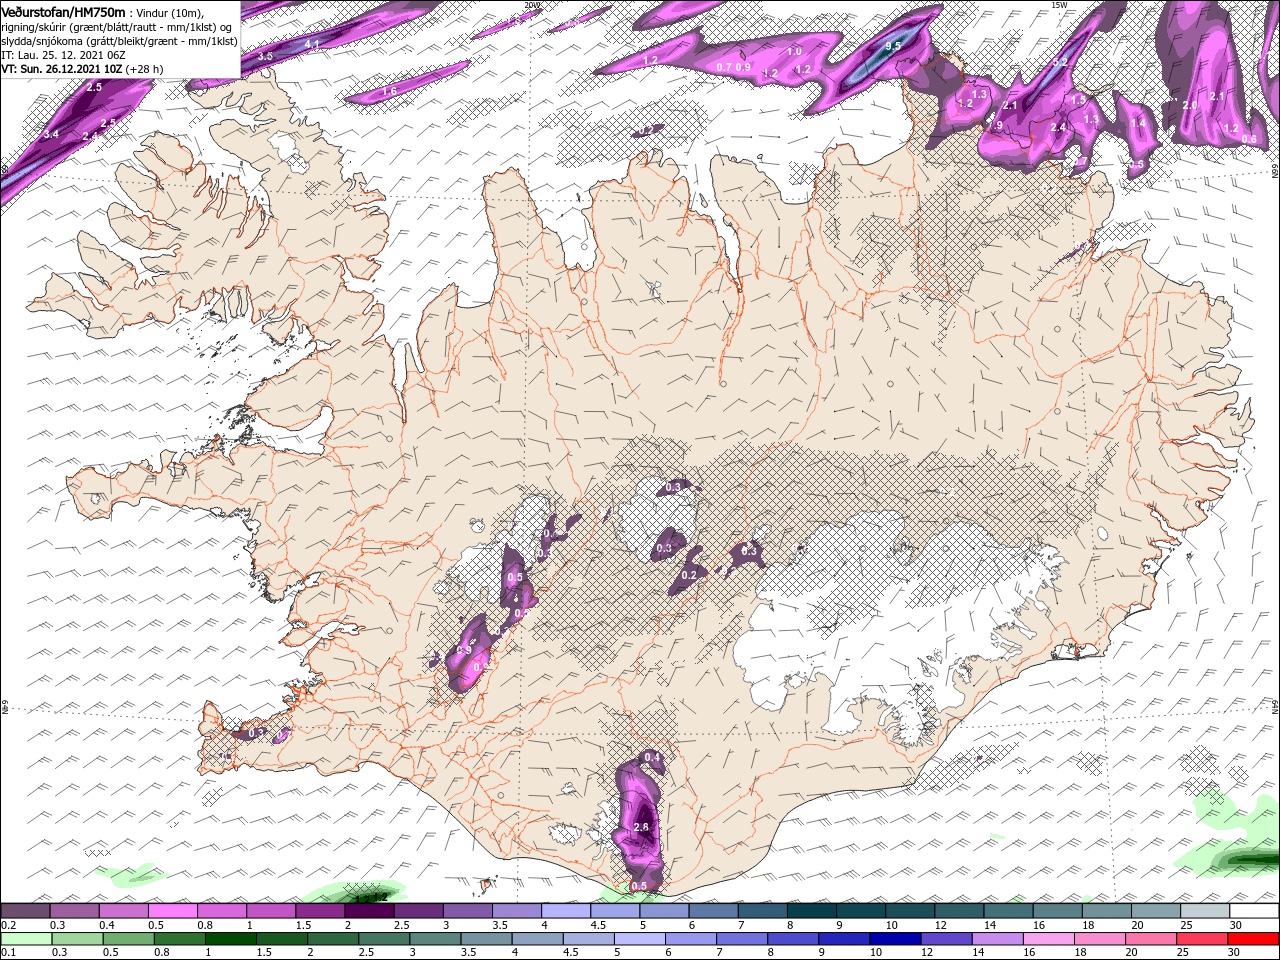Viewport: 1280px width, 960px height.
Task: Pick upper legend swatch between 1 and 1.5
Action: click(271, 912)
